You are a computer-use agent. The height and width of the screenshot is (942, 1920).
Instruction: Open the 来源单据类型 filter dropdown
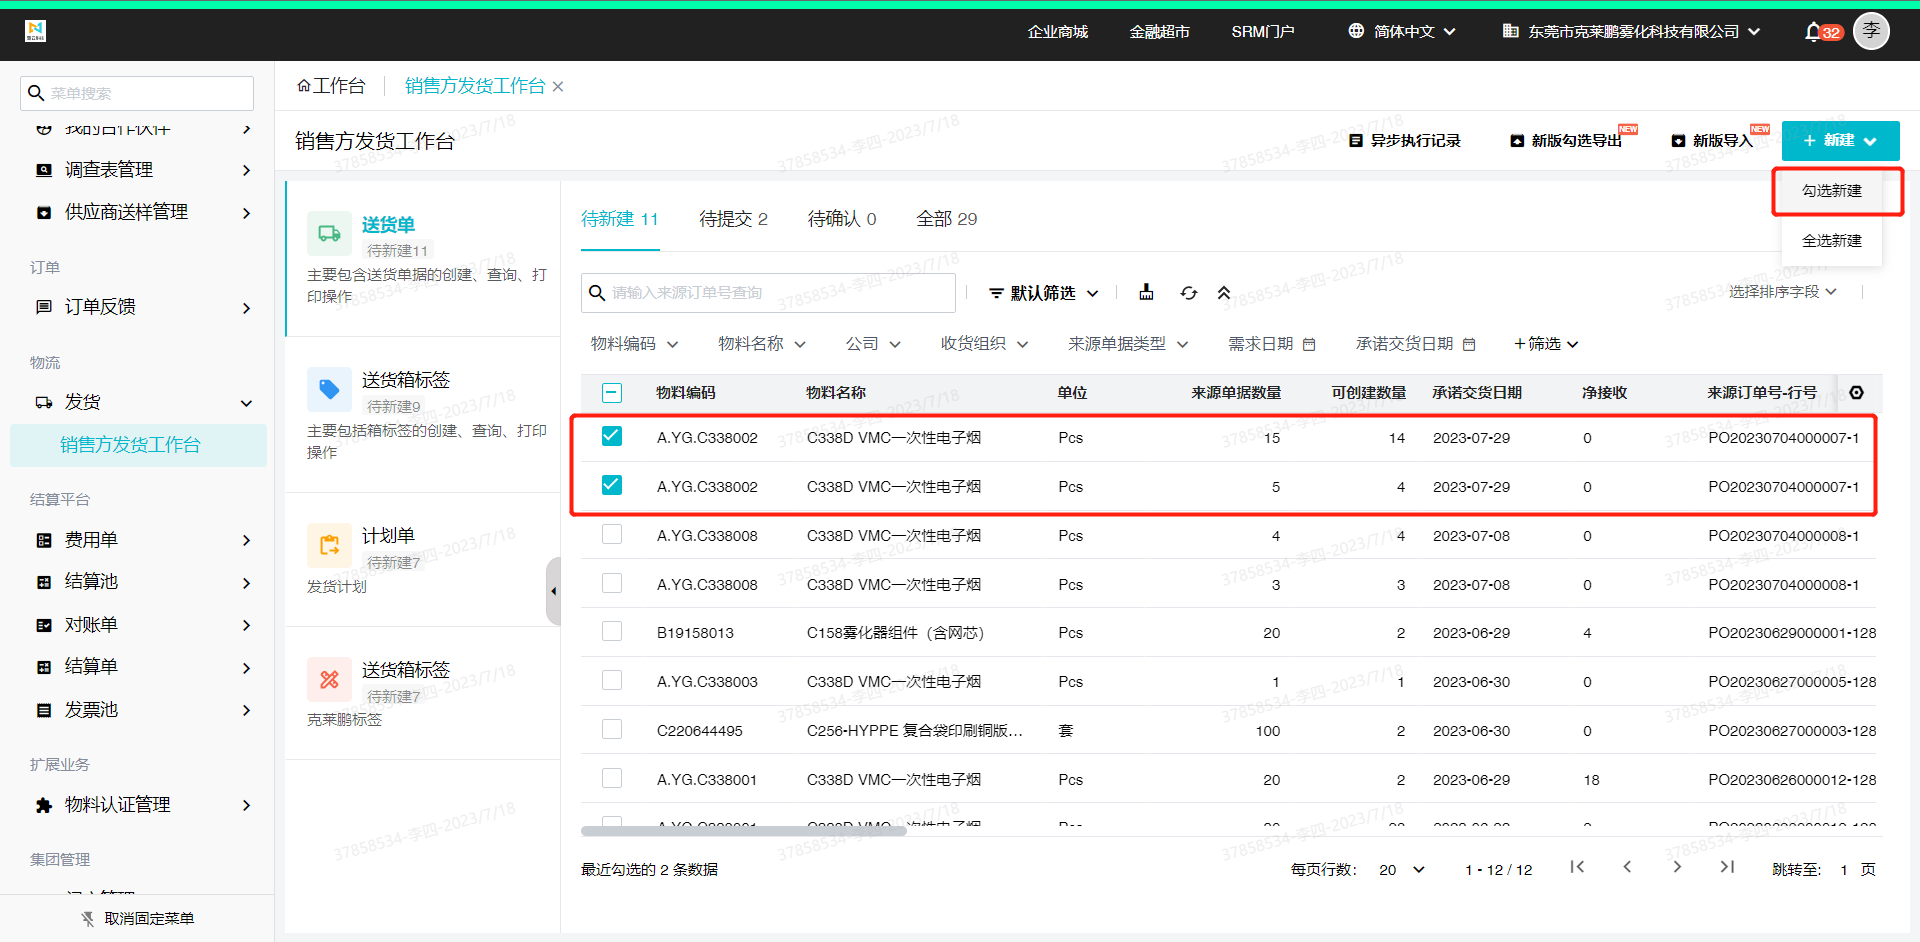[1128, 344]
